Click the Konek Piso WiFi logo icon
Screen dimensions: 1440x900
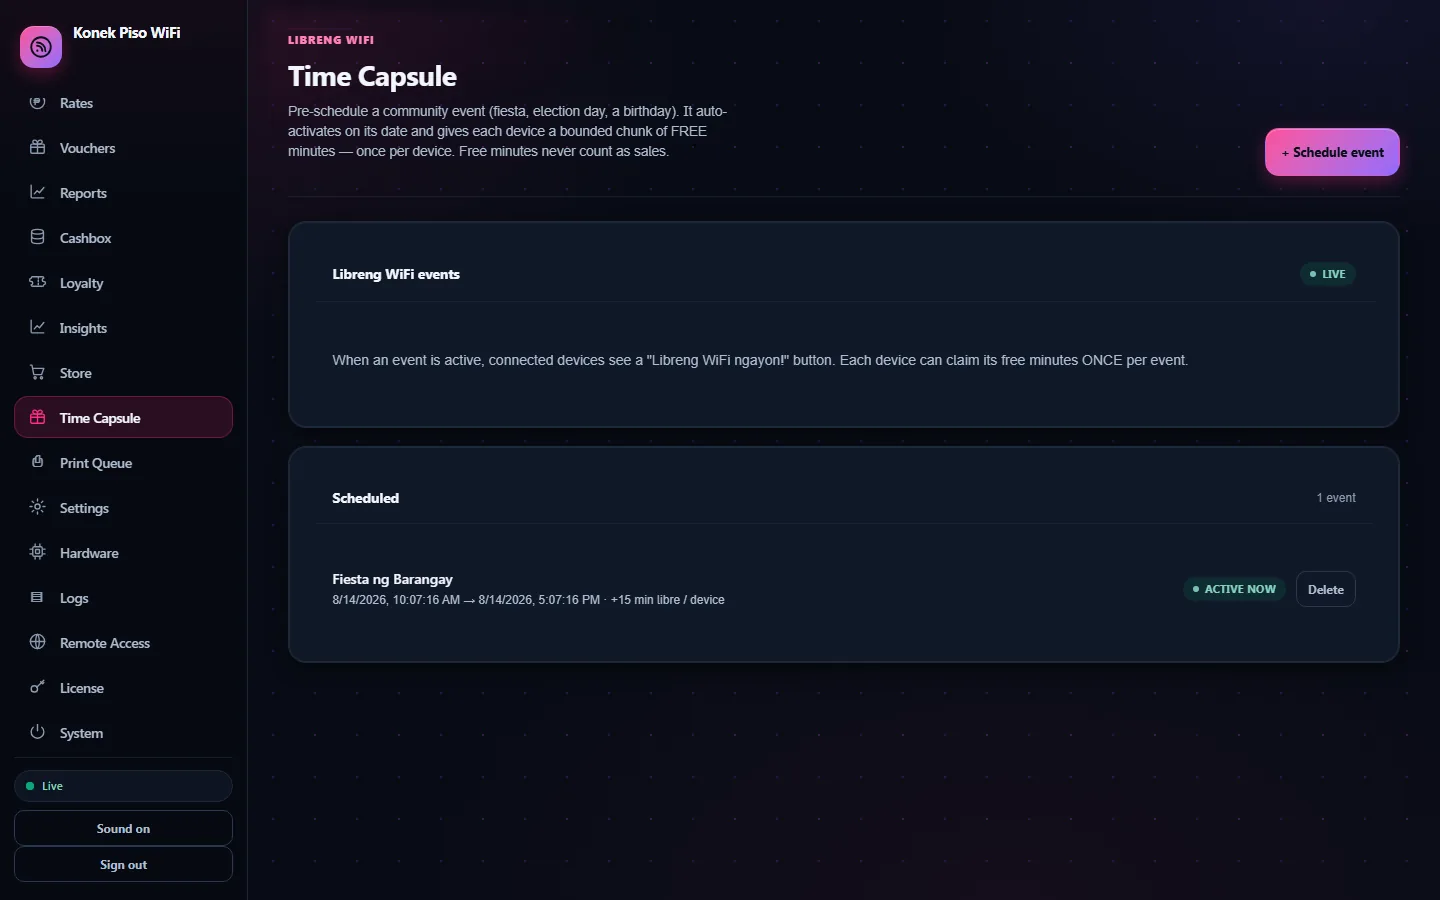41,47
